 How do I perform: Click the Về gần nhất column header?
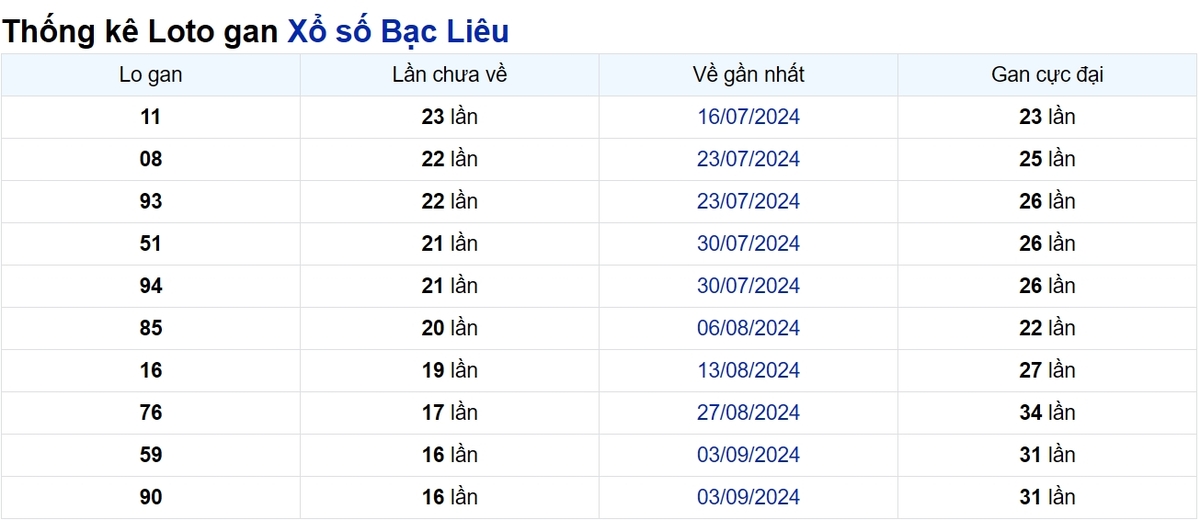pyautogui.click(x=748, y=75)
